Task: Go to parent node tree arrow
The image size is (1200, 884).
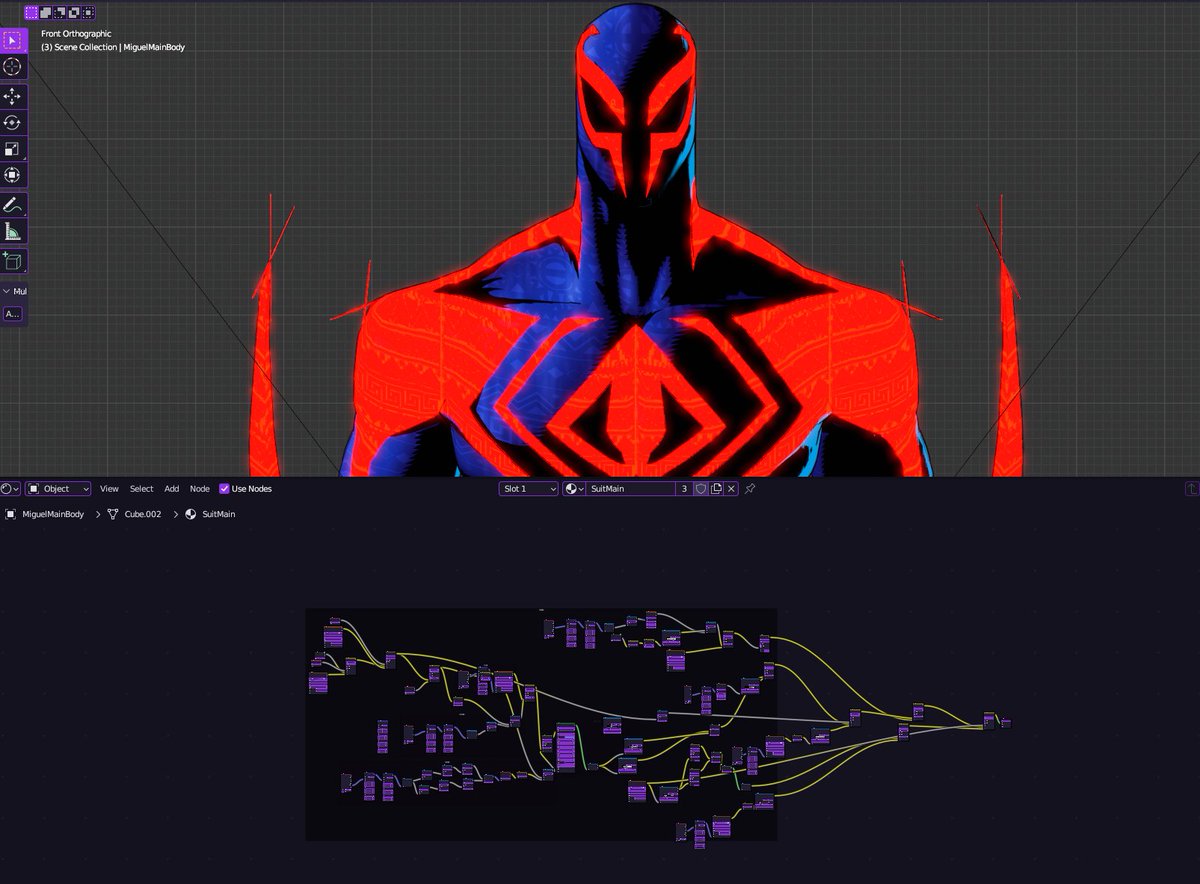Action: pos(1192,489)
